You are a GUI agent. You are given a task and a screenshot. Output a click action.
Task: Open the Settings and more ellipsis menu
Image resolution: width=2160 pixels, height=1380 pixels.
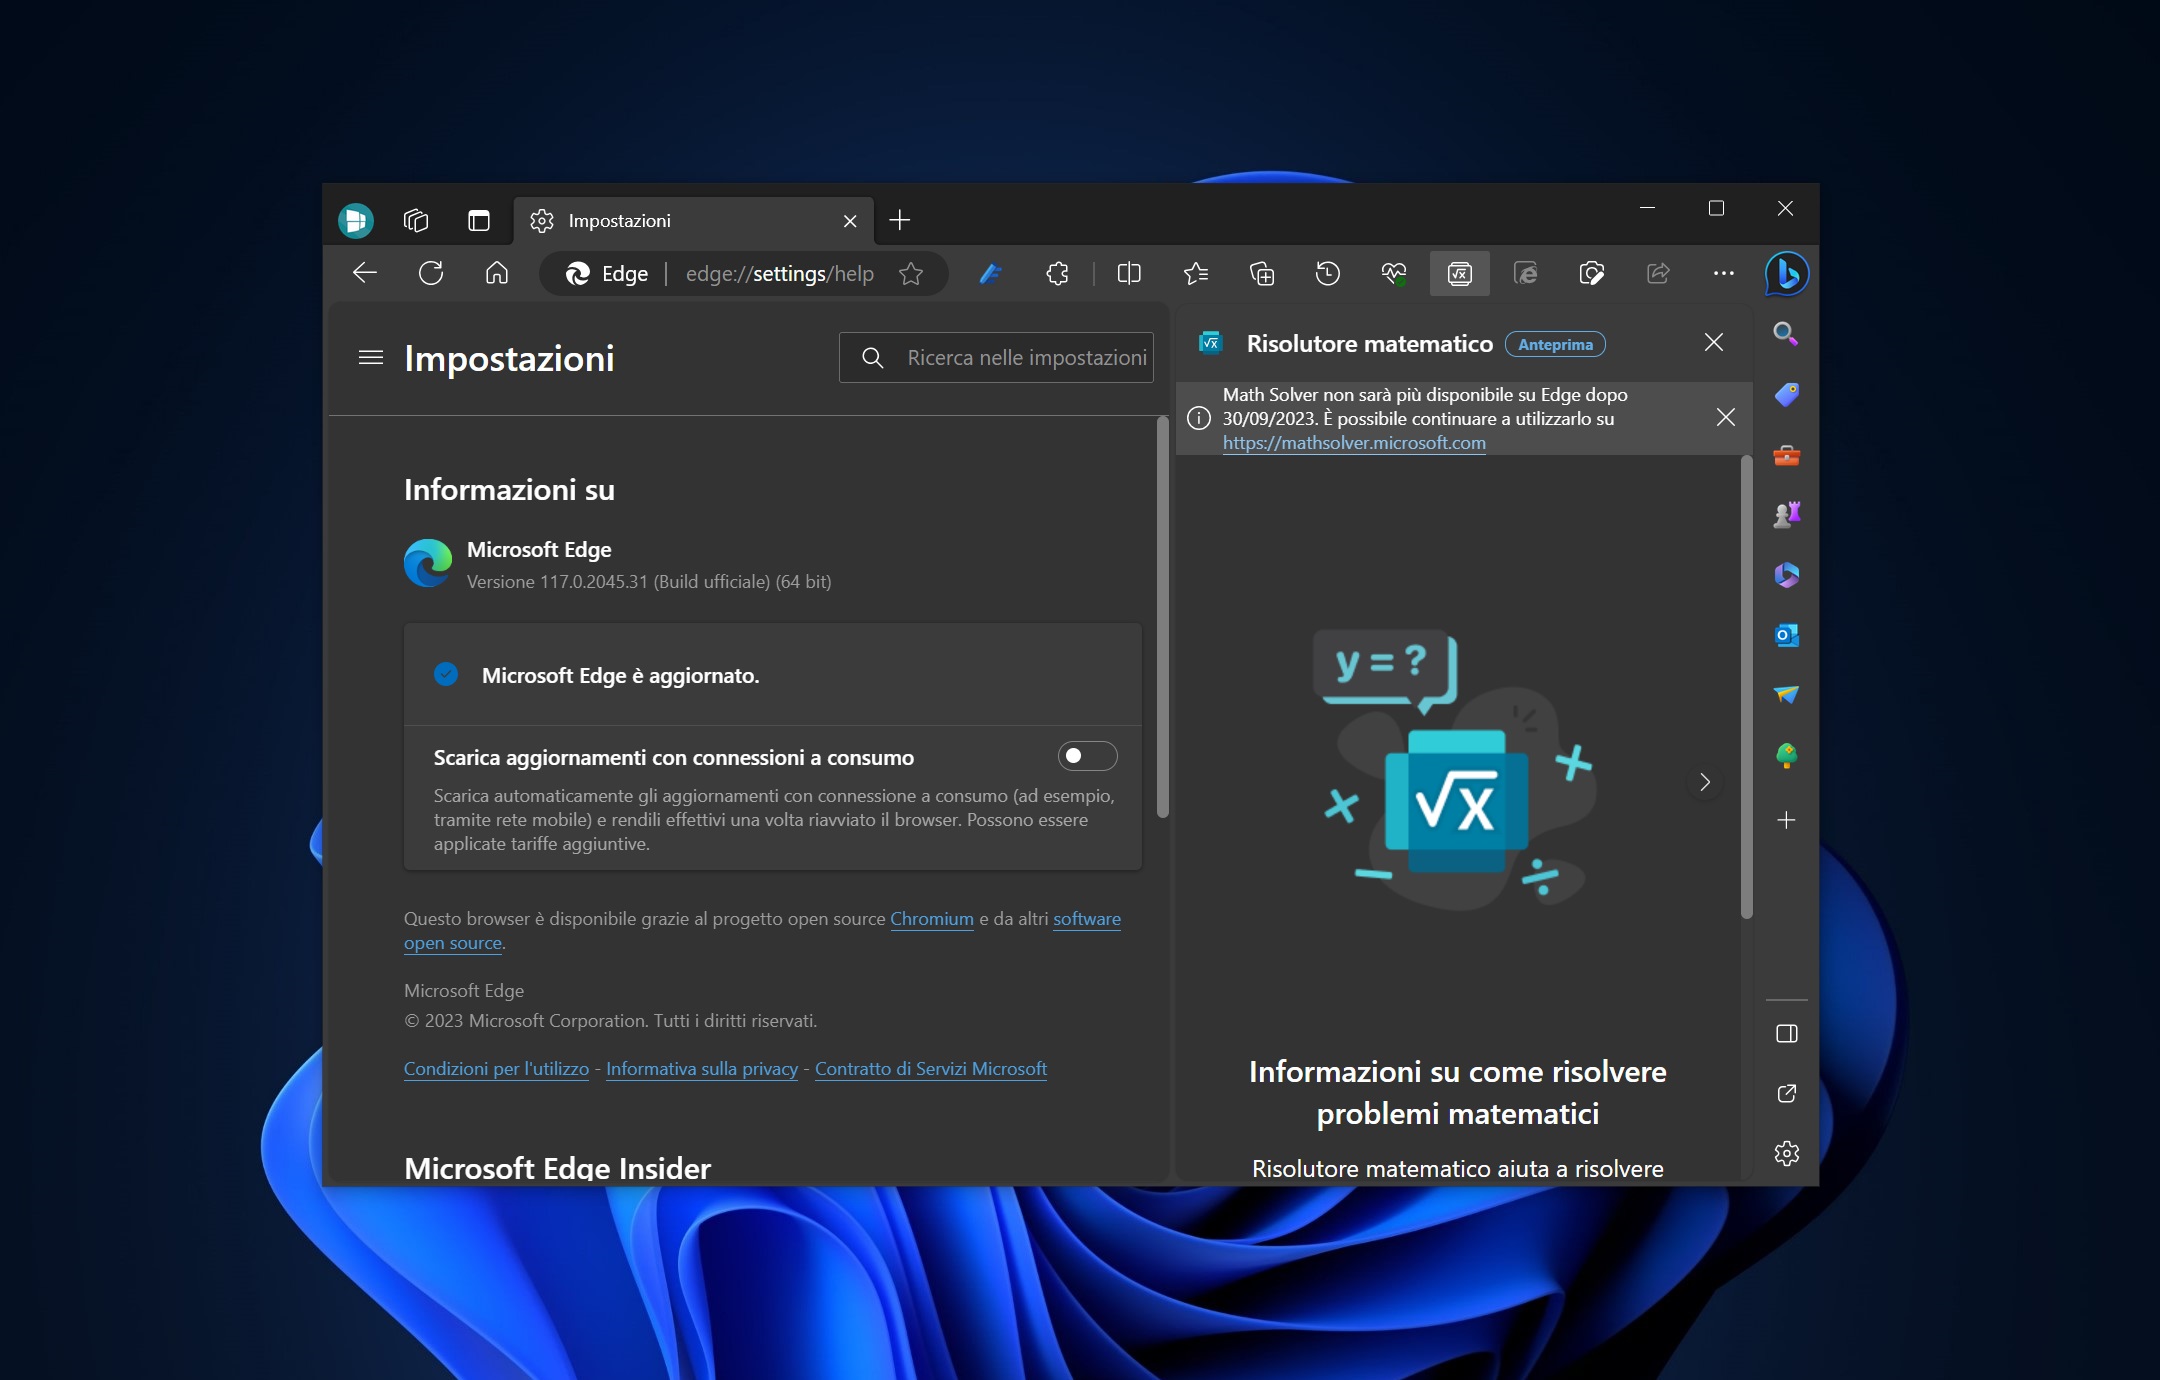click(1723, 274)
